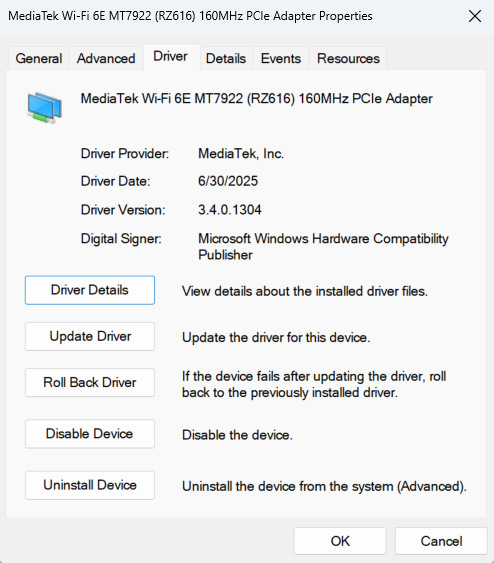This screenshot has height=563, width=494.
Task: Click the Uninstall Device button
Action: (x=90, y=485)
